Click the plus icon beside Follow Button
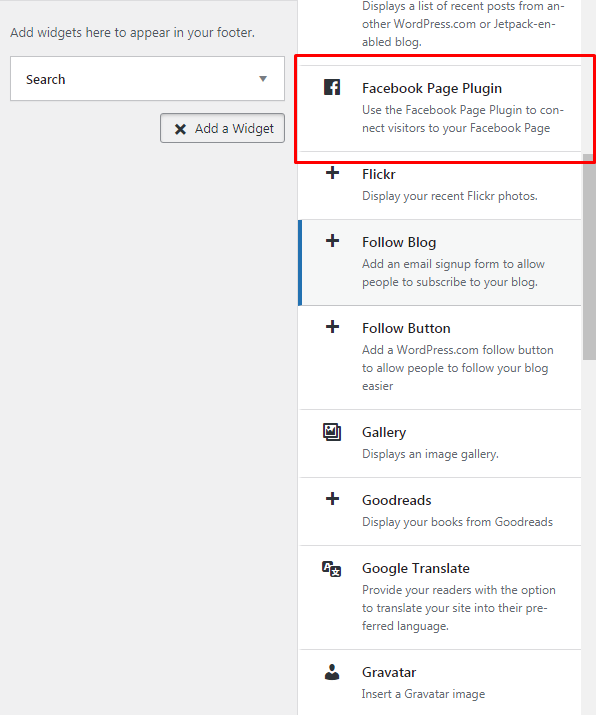The image size is (596, 715). coord(332,326)
